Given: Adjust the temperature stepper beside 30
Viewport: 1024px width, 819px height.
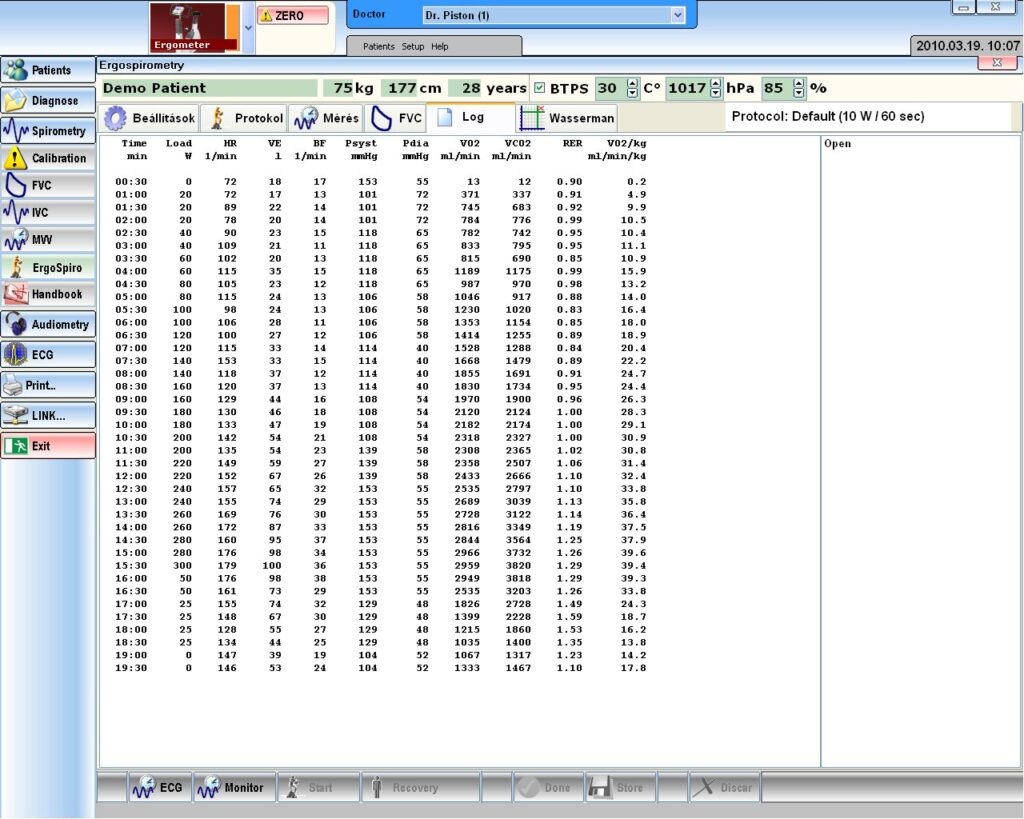Looking at the screenshot, I should click(632, 88).
